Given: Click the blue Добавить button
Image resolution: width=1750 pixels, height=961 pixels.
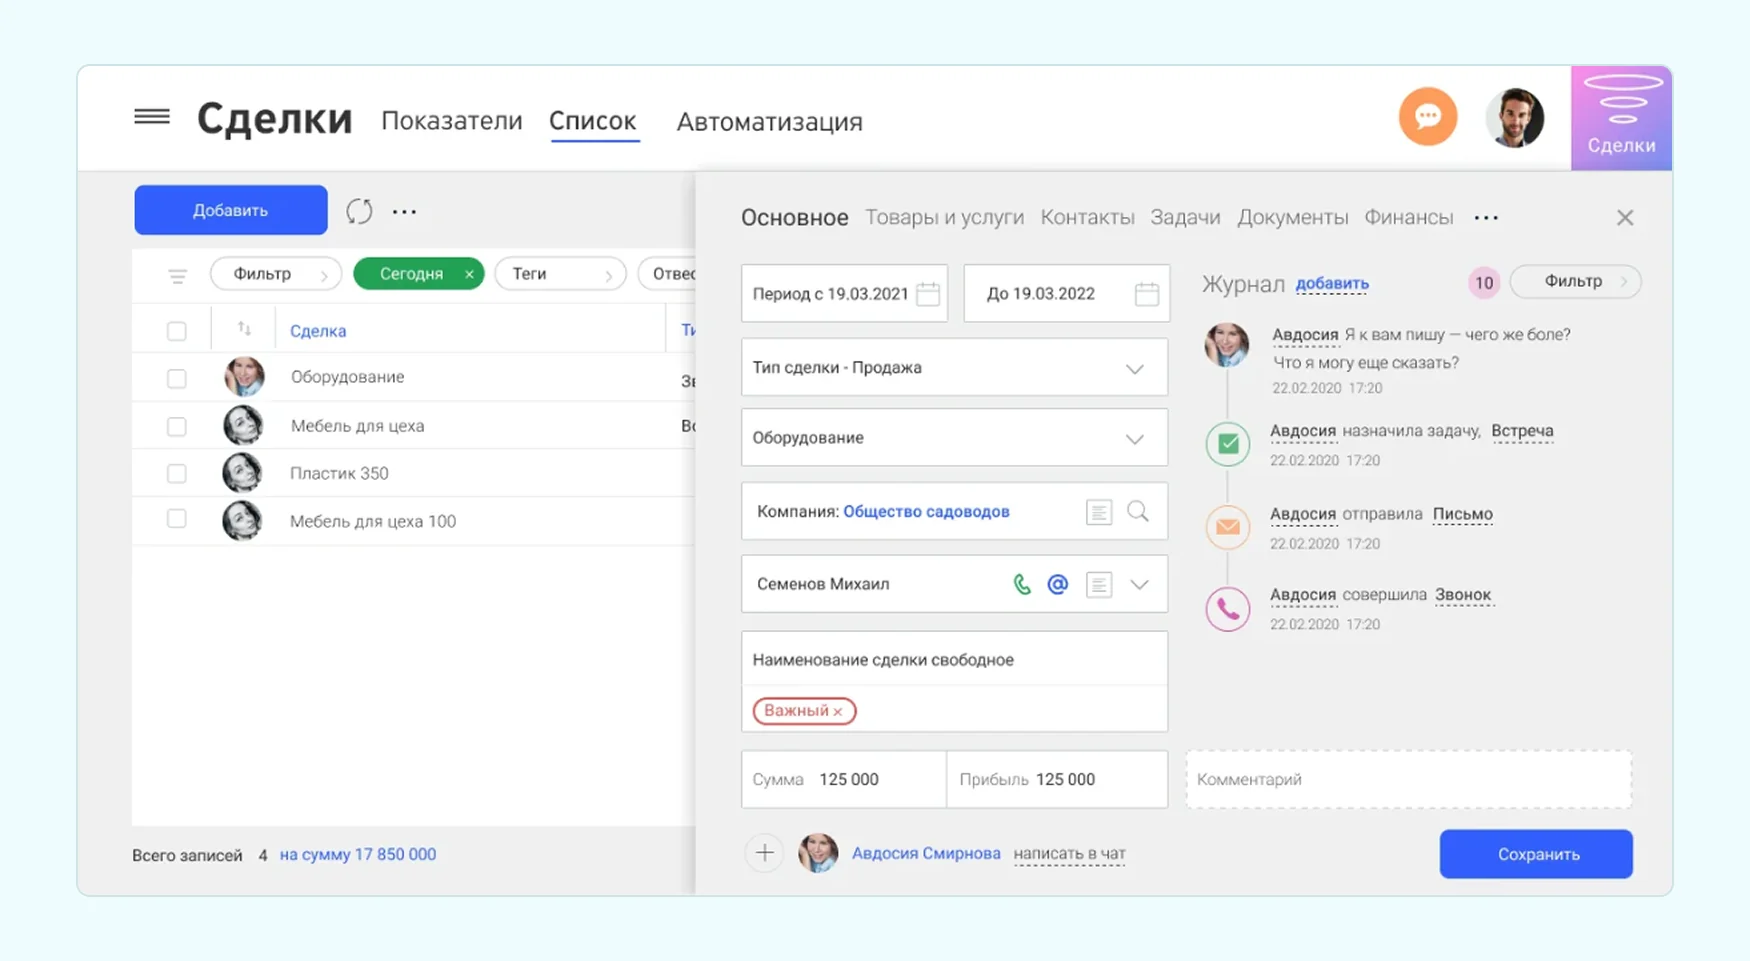Looking at the screenshot, I should [x=231, y=210].
